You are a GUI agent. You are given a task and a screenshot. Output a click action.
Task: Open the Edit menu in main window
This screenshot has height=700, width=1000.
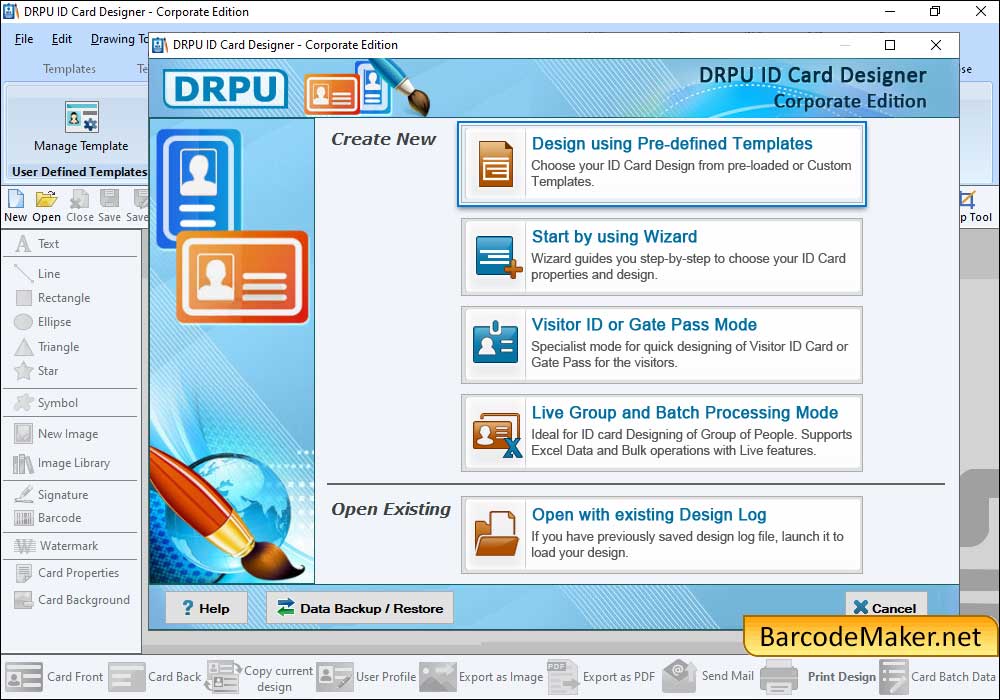point(61,39)
